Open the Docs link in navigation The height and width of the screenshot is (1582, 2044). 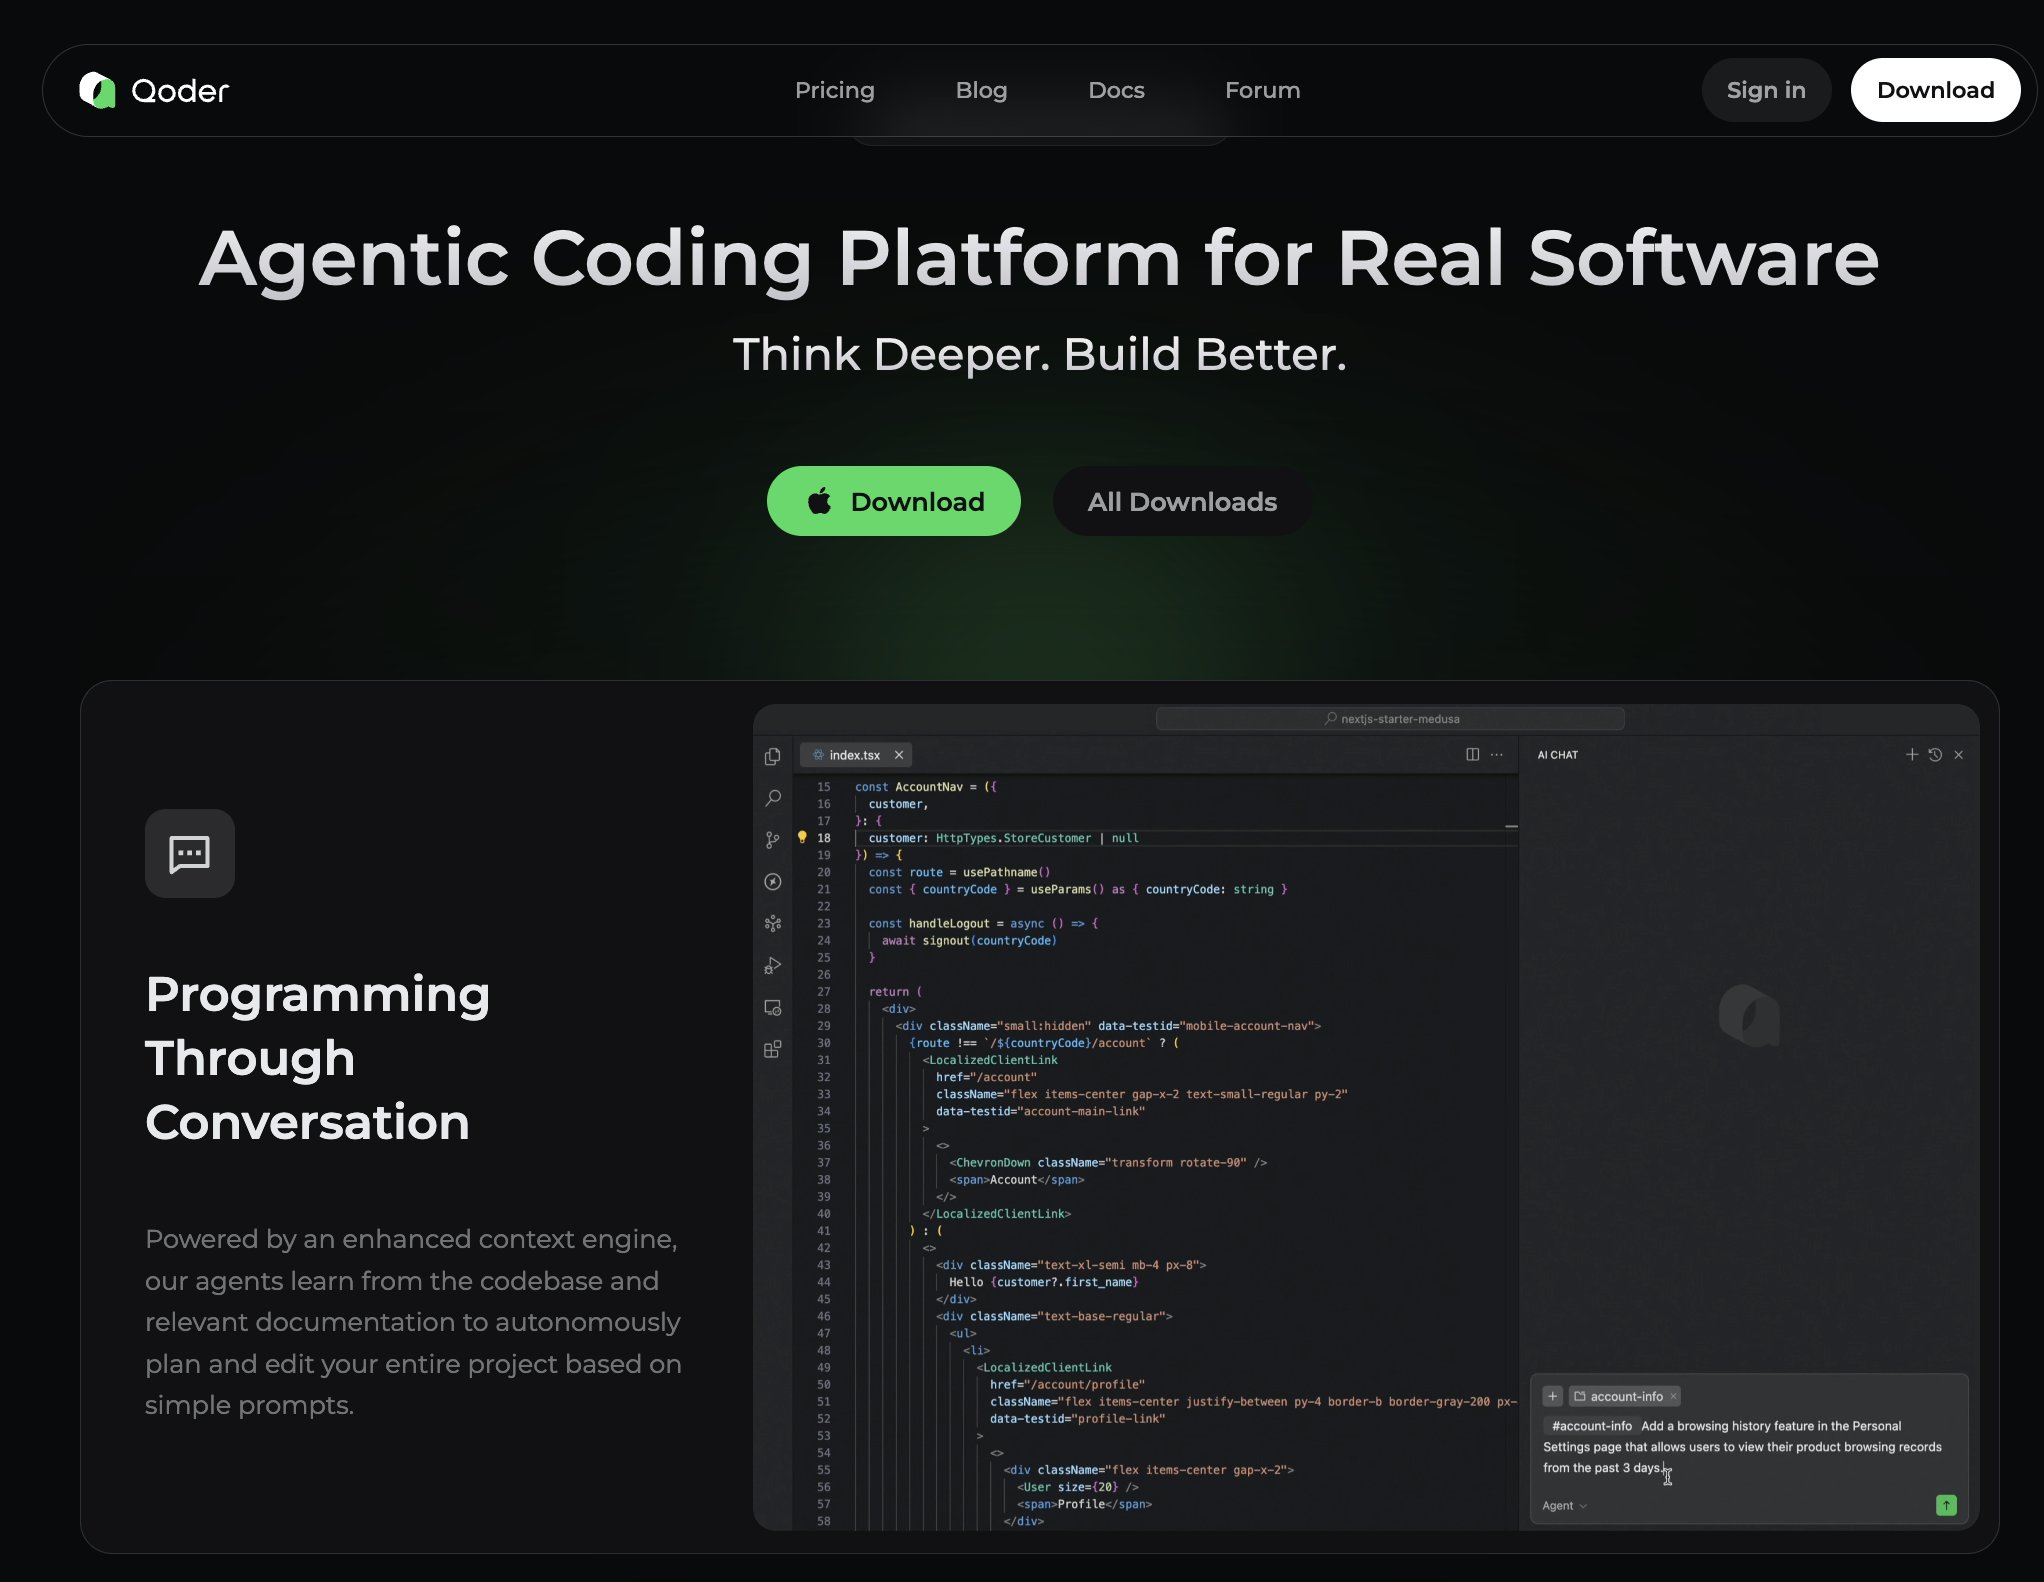[x=1116, y=90]
